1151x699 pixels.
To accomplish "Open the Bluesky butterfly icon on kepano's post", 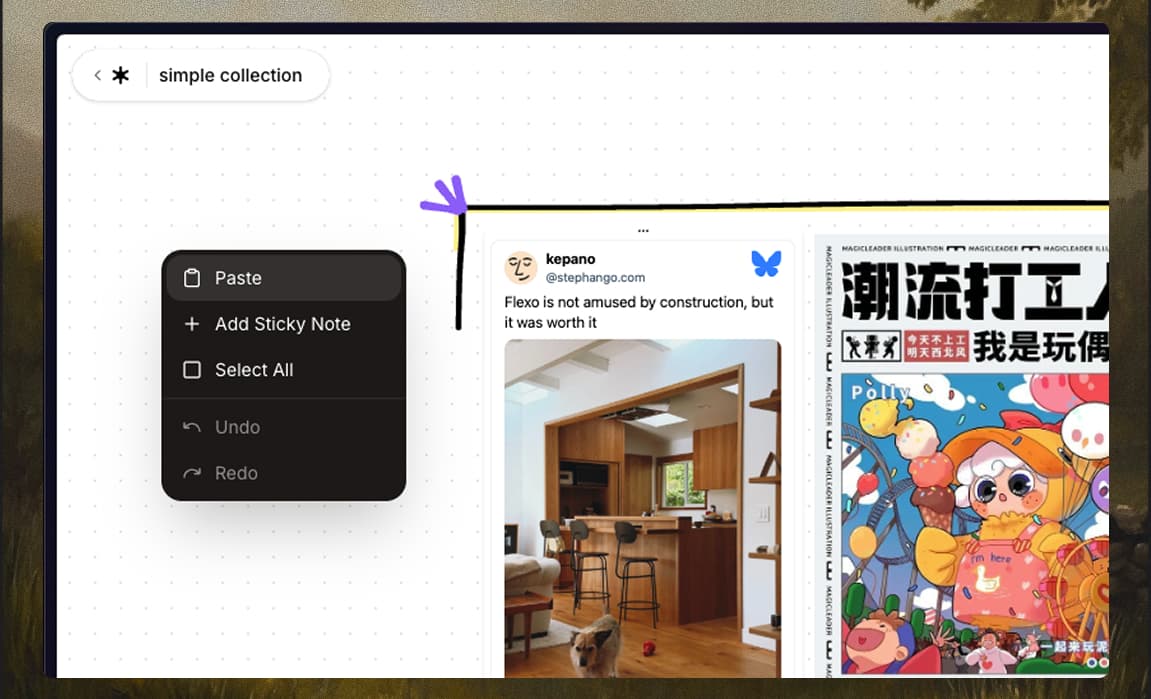I will 766,263.
